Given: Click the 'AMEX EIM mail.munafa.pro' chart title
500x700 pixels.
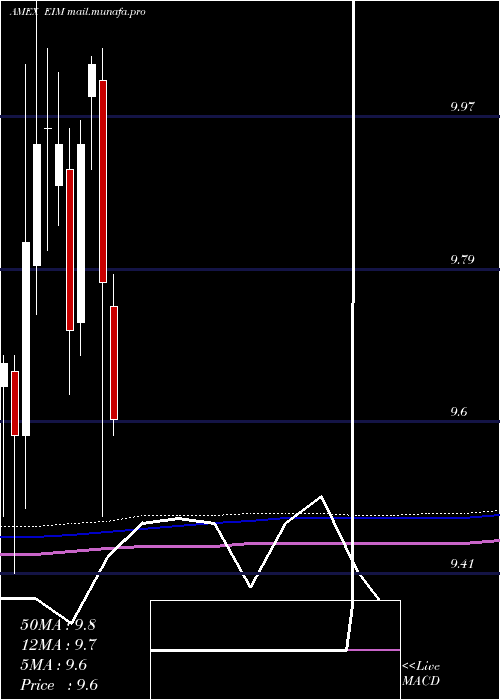Looking at the screenshot, I should click(x=77, y=12).
